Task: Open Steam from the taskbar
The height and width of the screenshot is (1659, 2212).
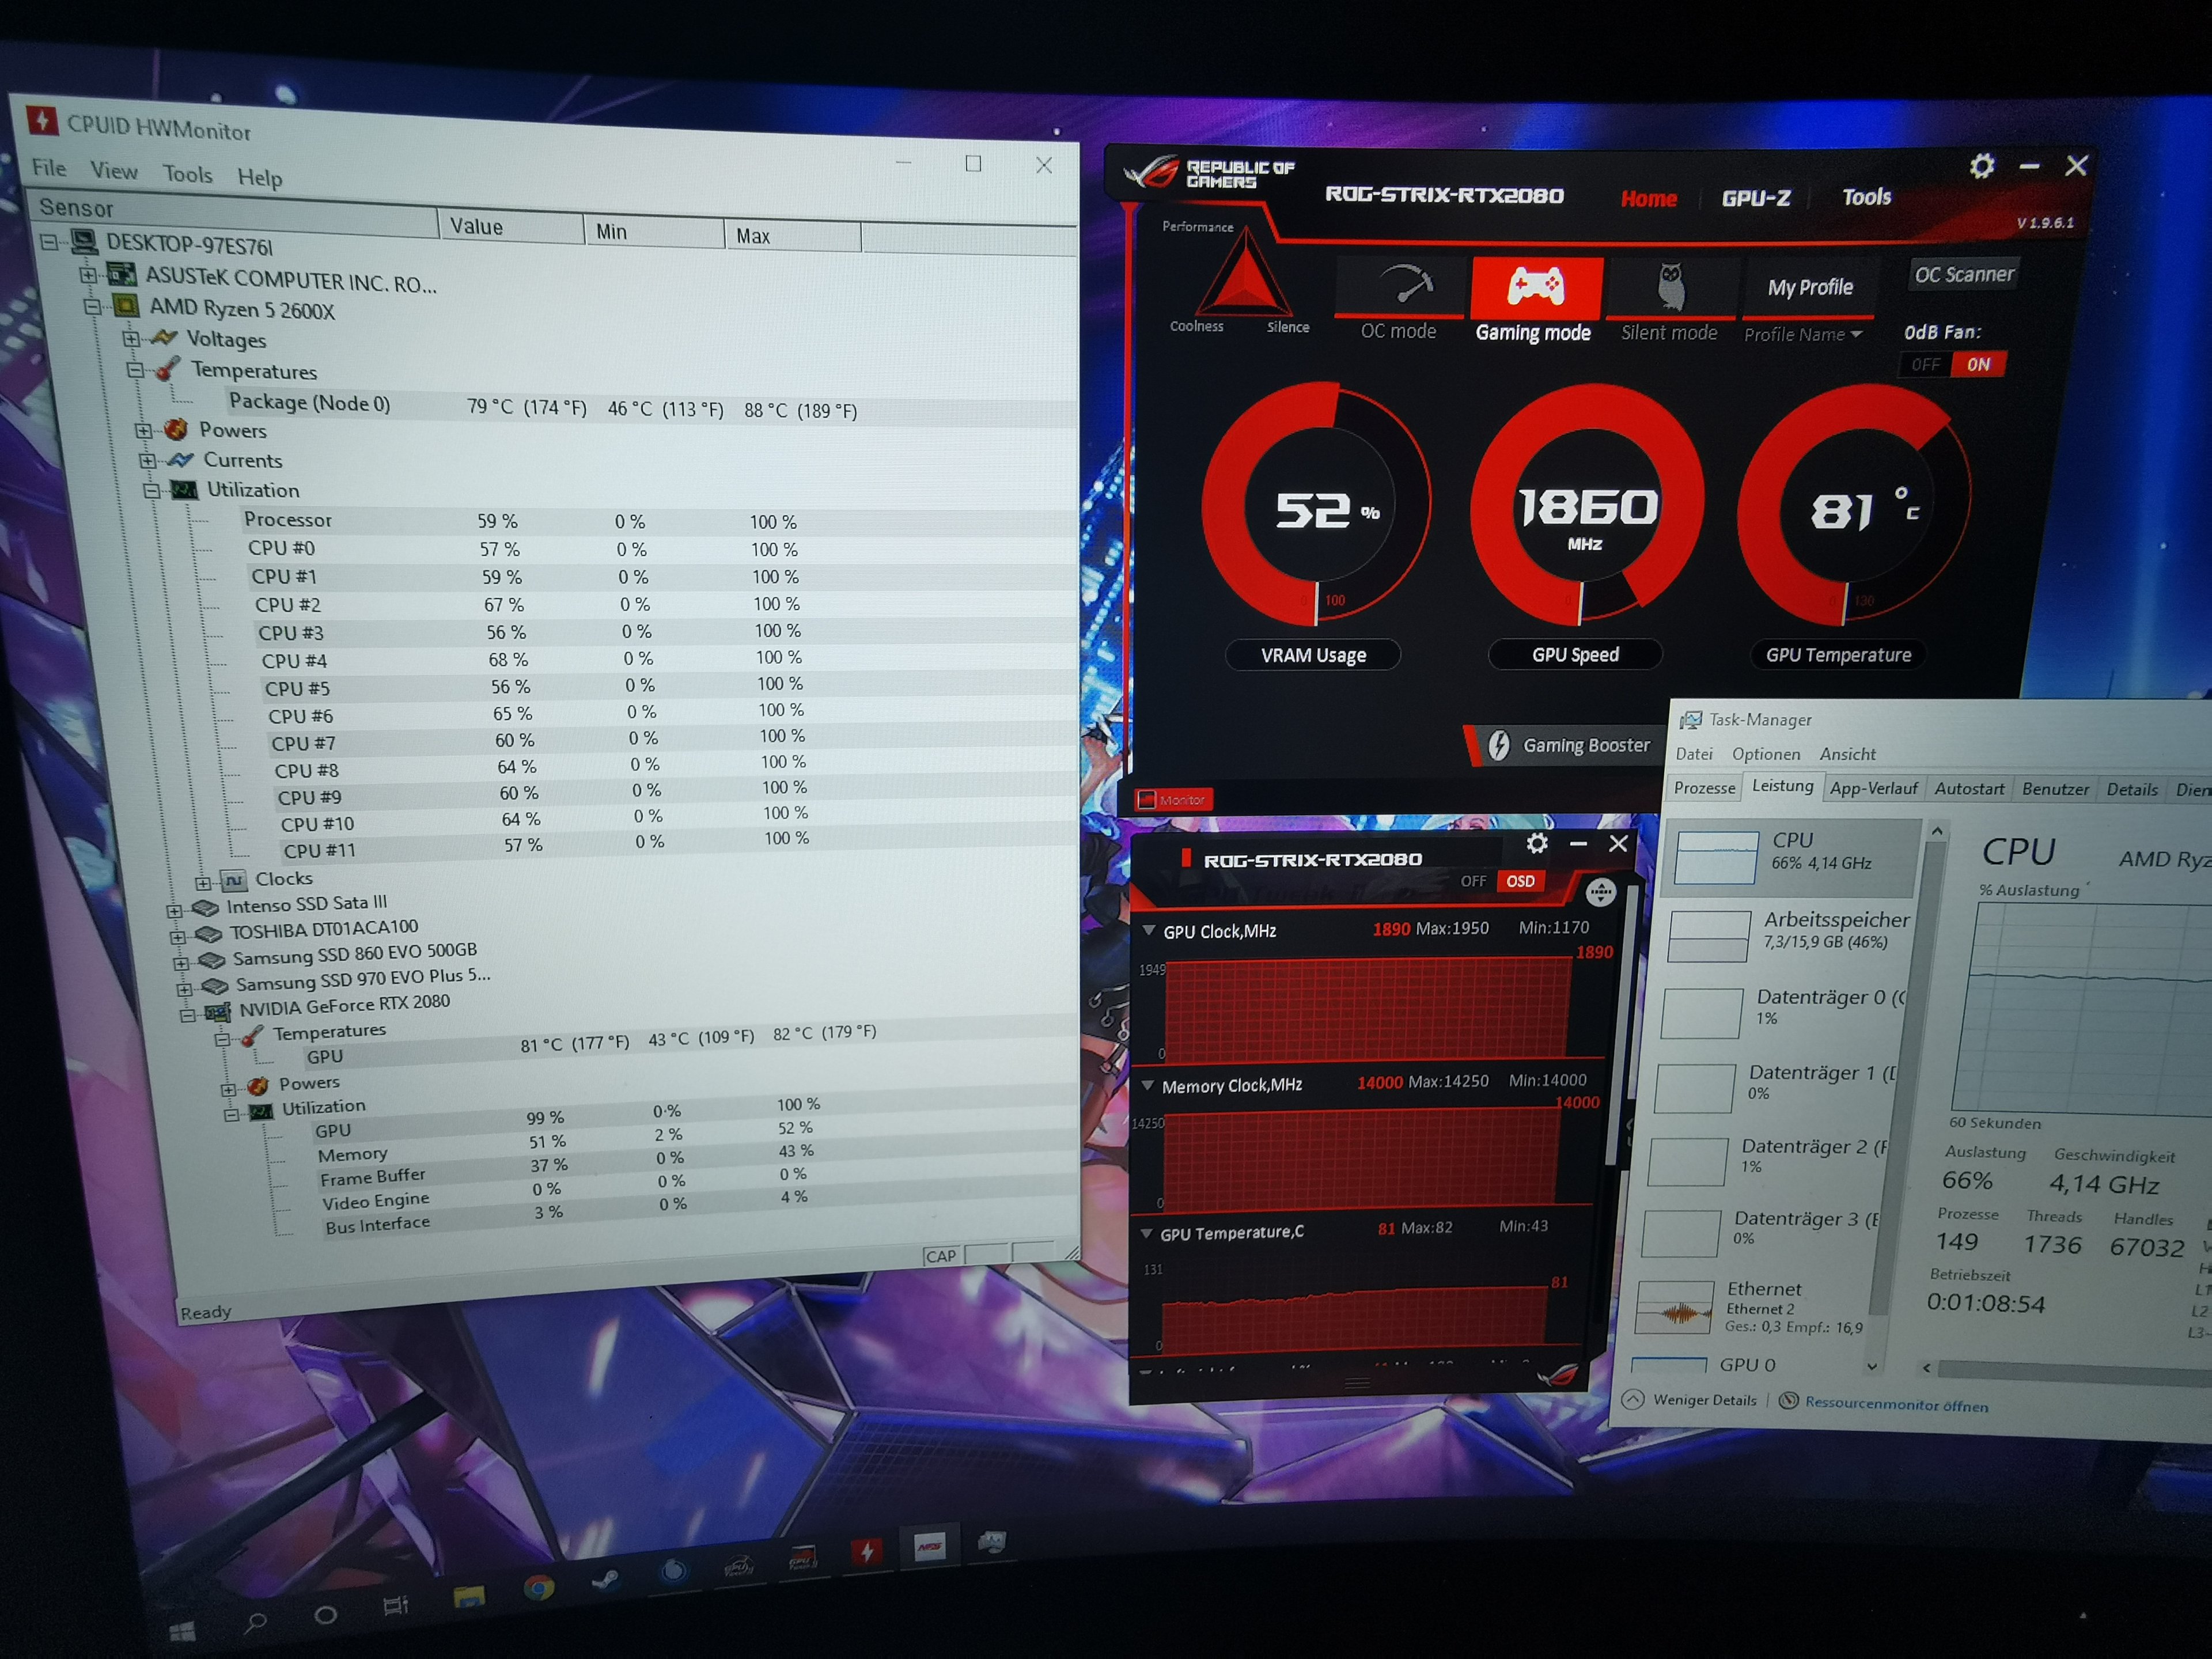Action: (605, 1580)
